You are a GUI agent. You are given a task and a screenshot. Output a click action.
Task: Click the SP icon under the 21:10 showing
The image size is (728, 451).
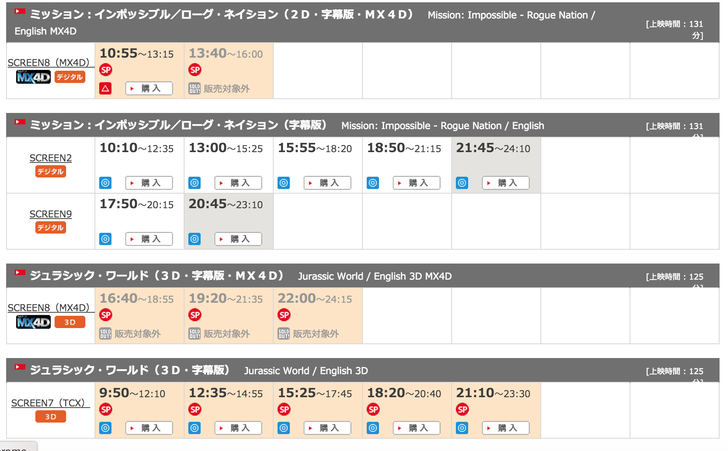pyautogui.click(x=462, y=409)
